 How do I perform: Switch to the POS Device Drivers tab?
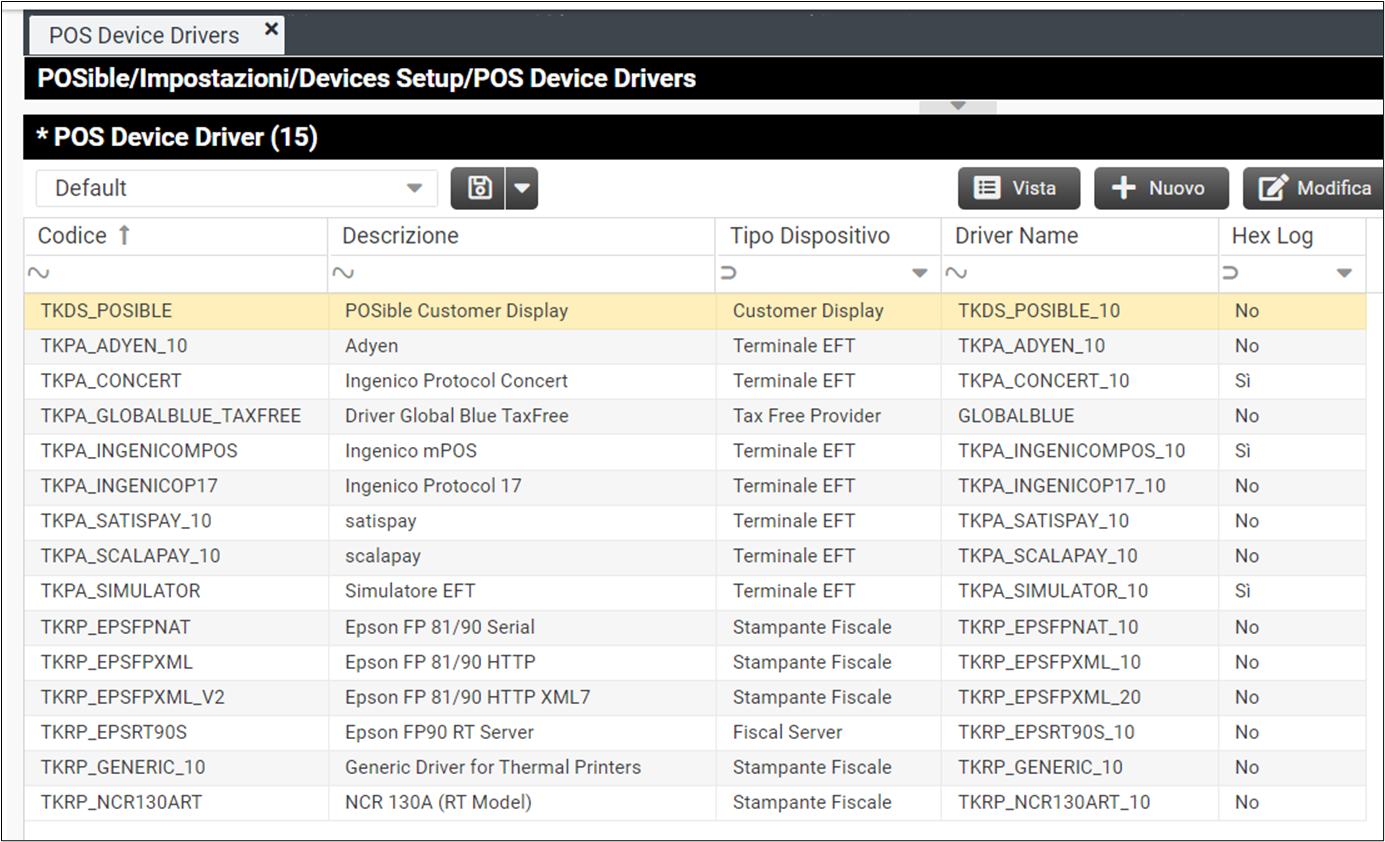(x=144, y=36)
